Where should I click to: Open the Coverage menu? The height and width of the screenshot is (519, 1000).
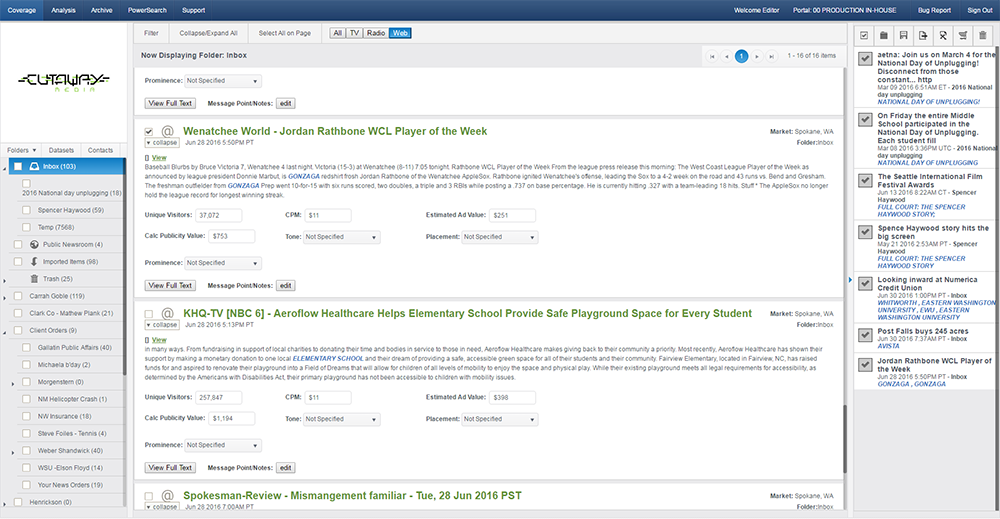[x=22, y=10]
